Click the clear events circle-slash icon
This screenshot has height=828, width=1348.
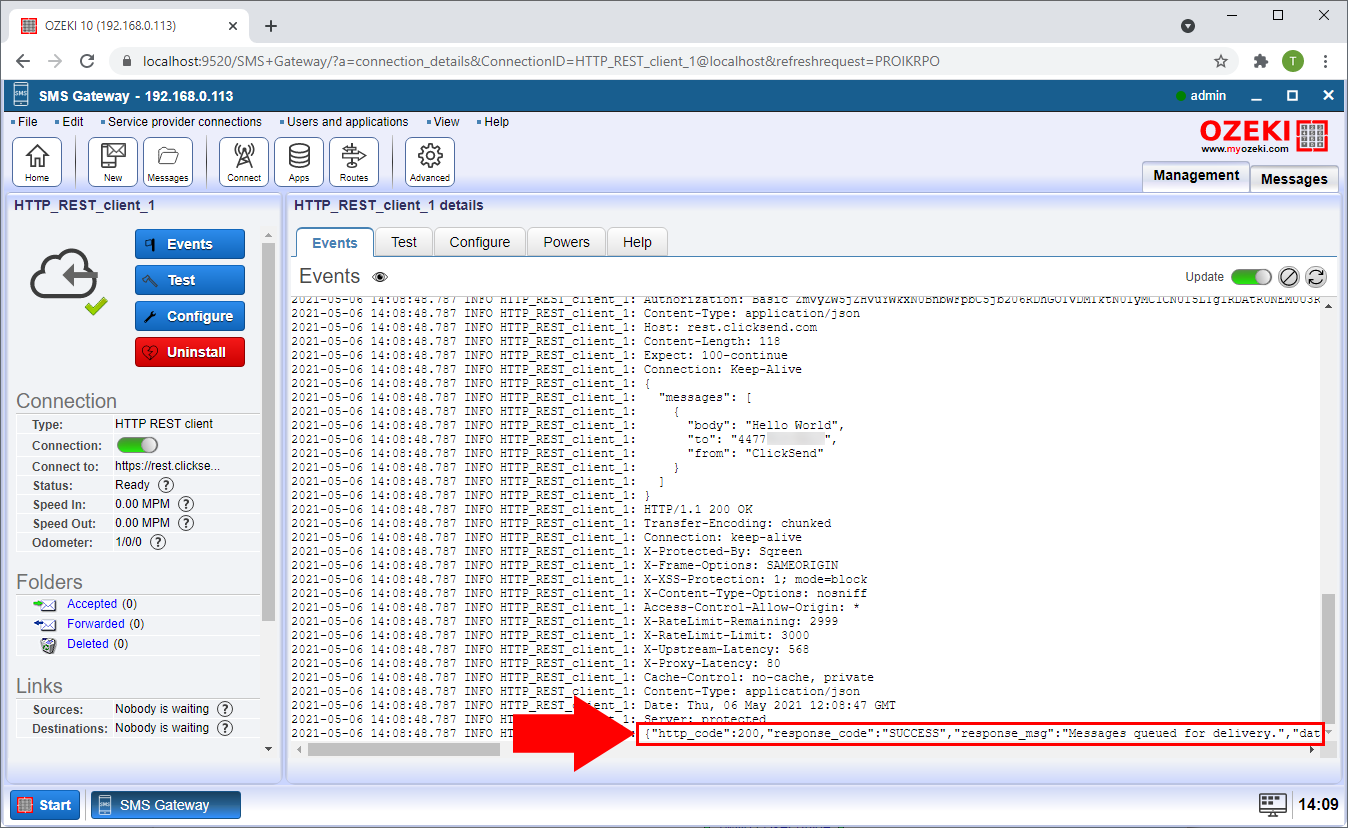tap(1289, 277)
